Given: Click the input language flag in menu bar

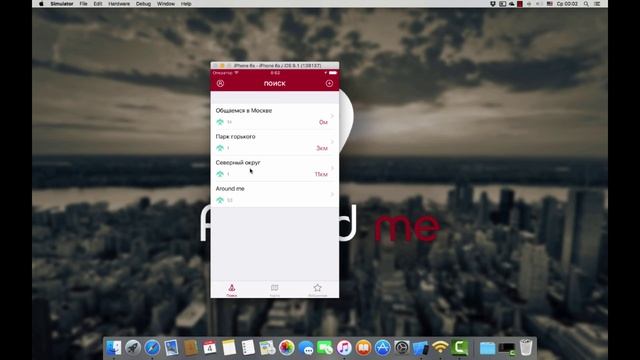Looking at the screenshot, I should [x=549, y=4].
